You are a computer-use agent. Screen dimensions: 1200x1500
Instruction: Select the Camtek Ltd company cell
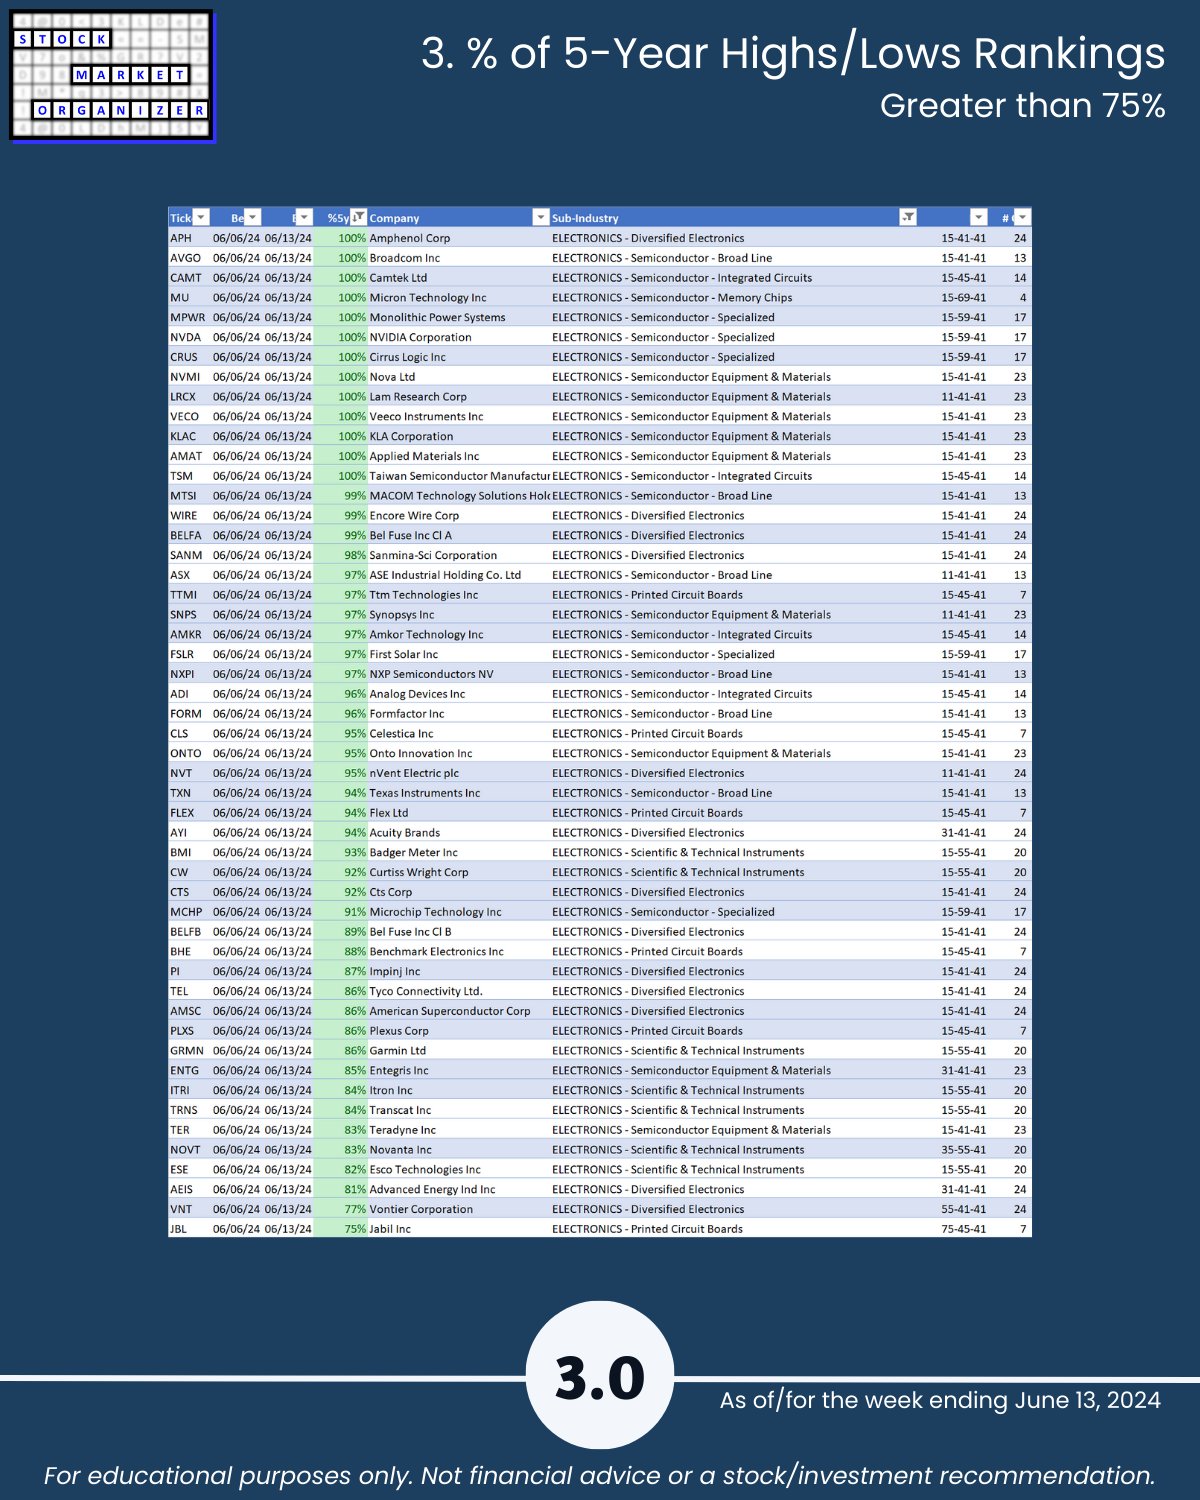398,278
